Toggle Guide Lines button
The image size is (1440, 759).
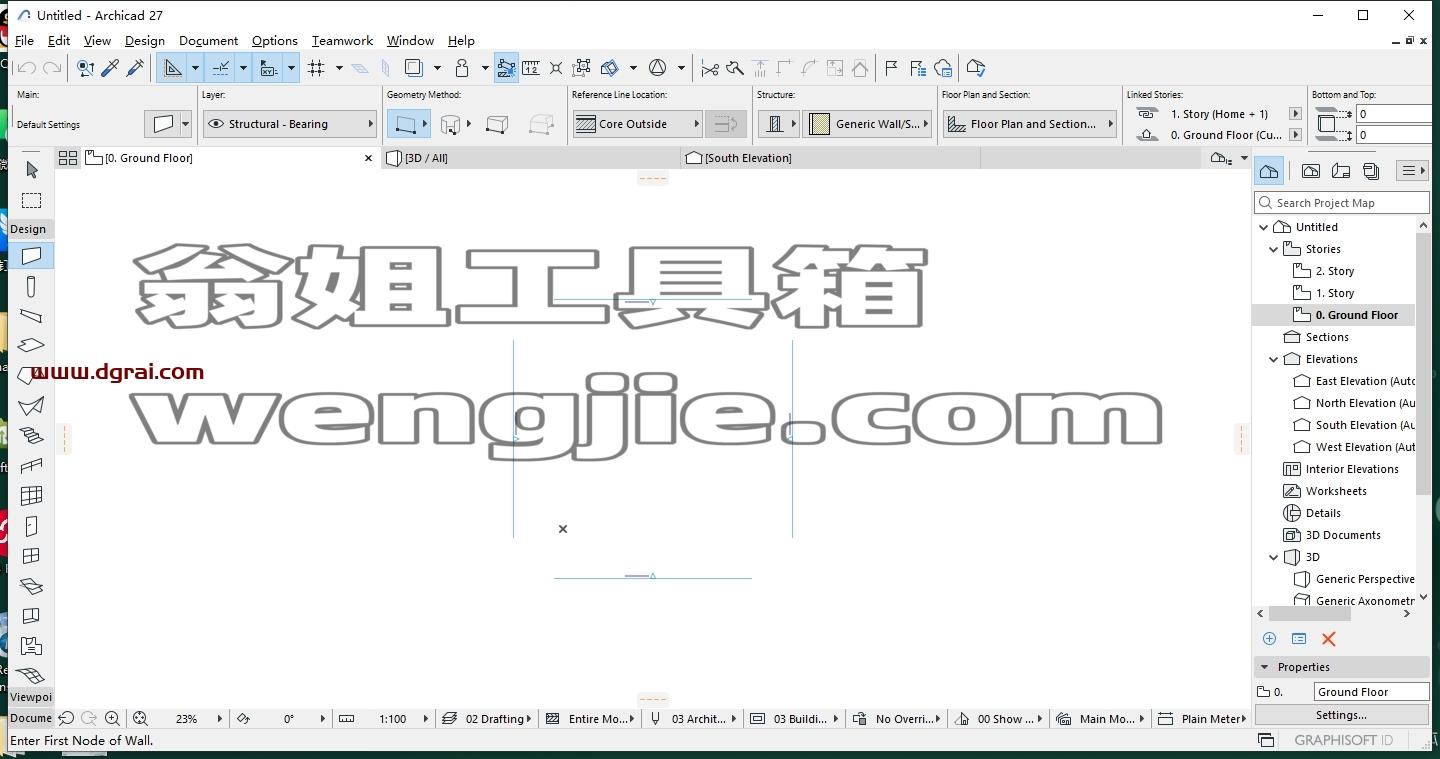tap(173, 68)
